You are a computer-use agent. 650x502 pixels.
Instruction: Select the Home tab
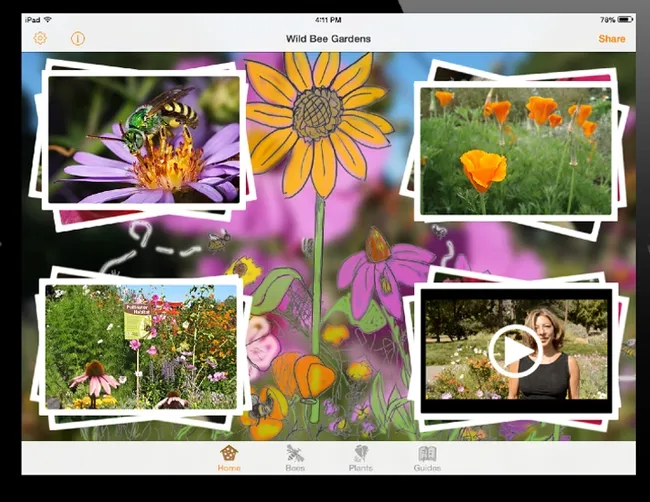[229, 458]
